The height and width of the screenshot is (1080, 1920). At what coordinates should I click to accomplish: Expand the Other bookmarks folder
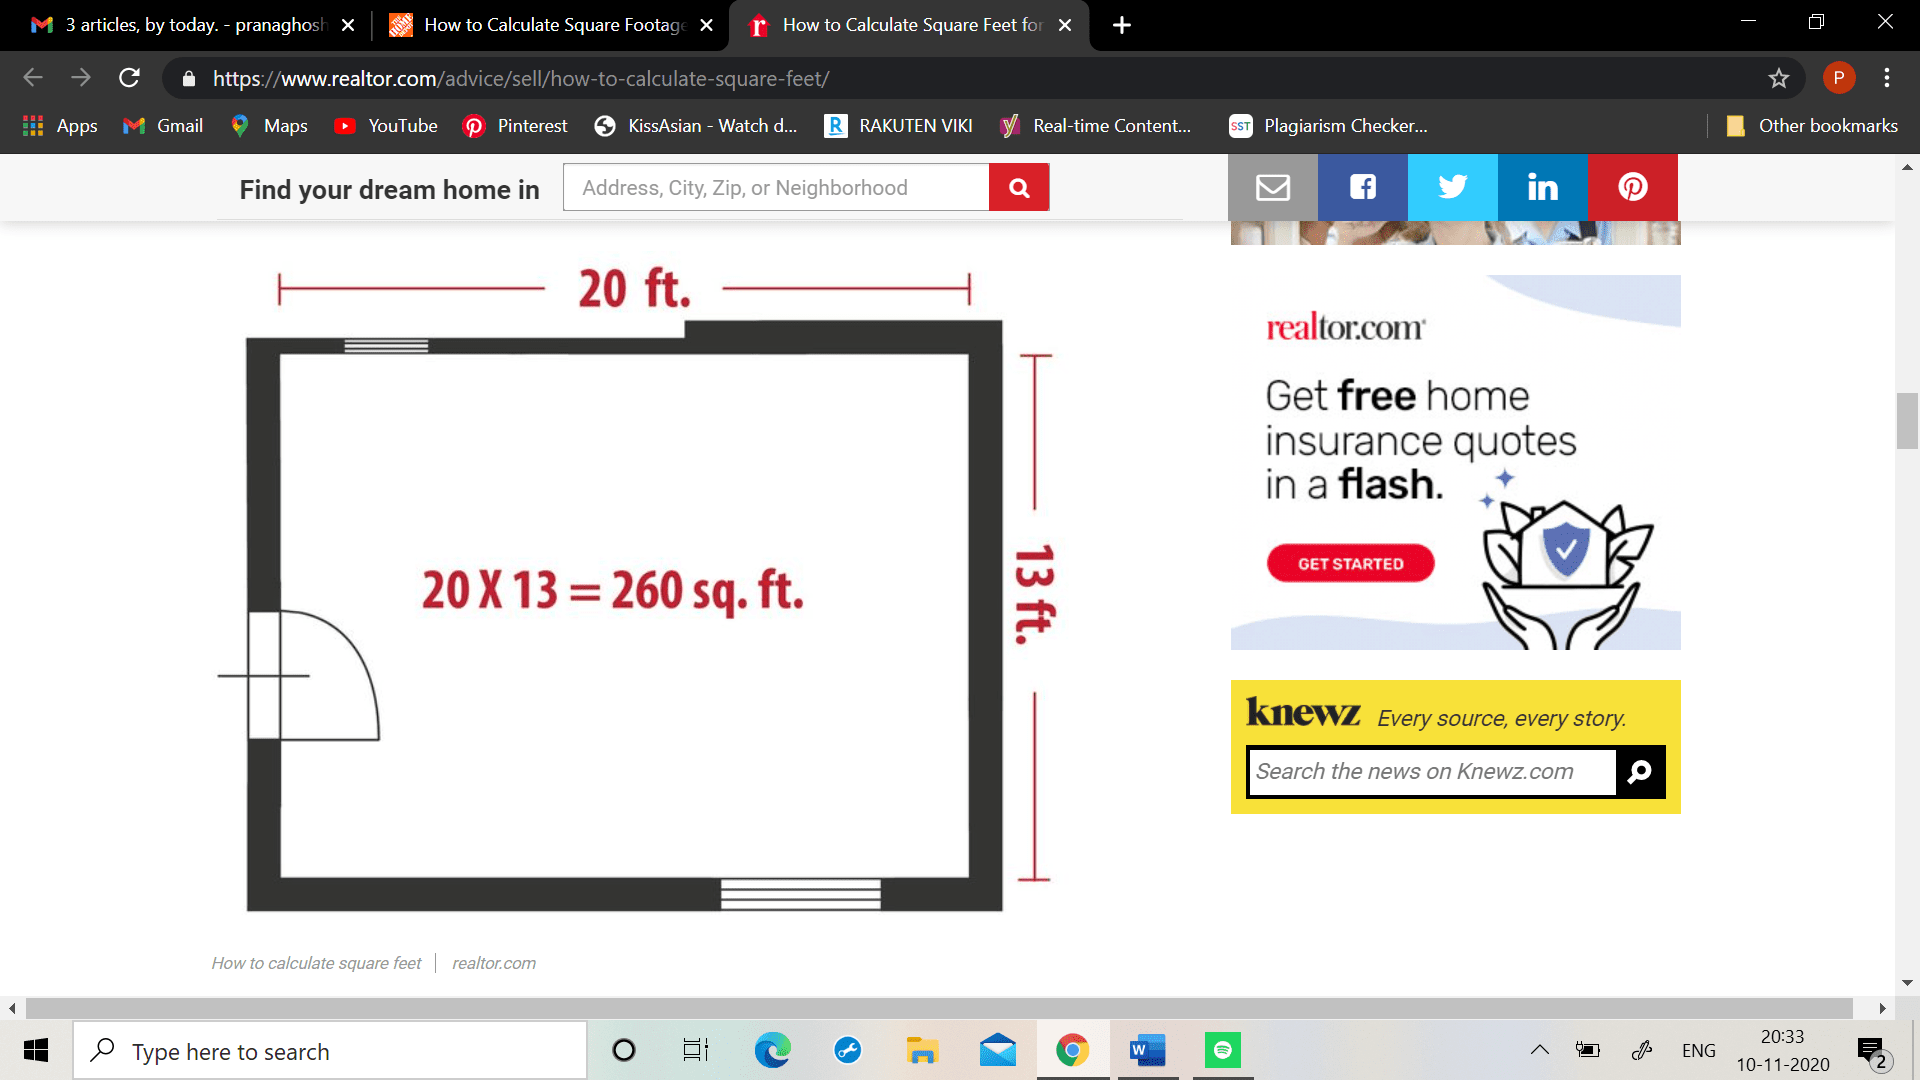click(x=1812, y=126)
